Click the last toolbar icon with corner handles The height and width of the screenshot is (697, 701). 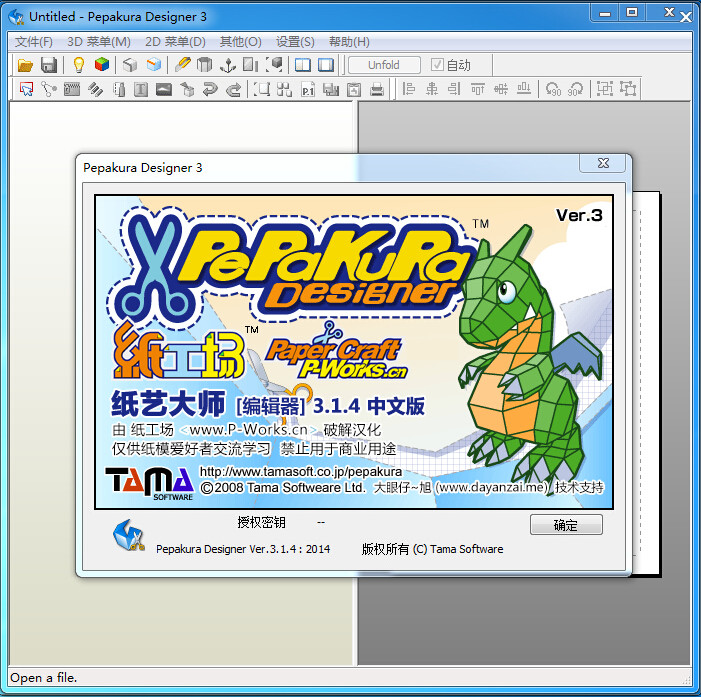point(628,89)
